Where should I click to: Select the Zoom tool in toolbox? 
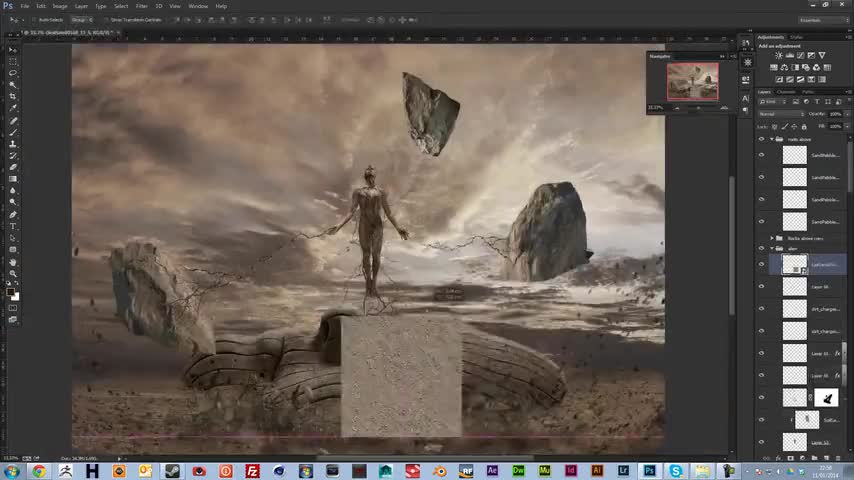pyautogui.click(x=13, y=274)
